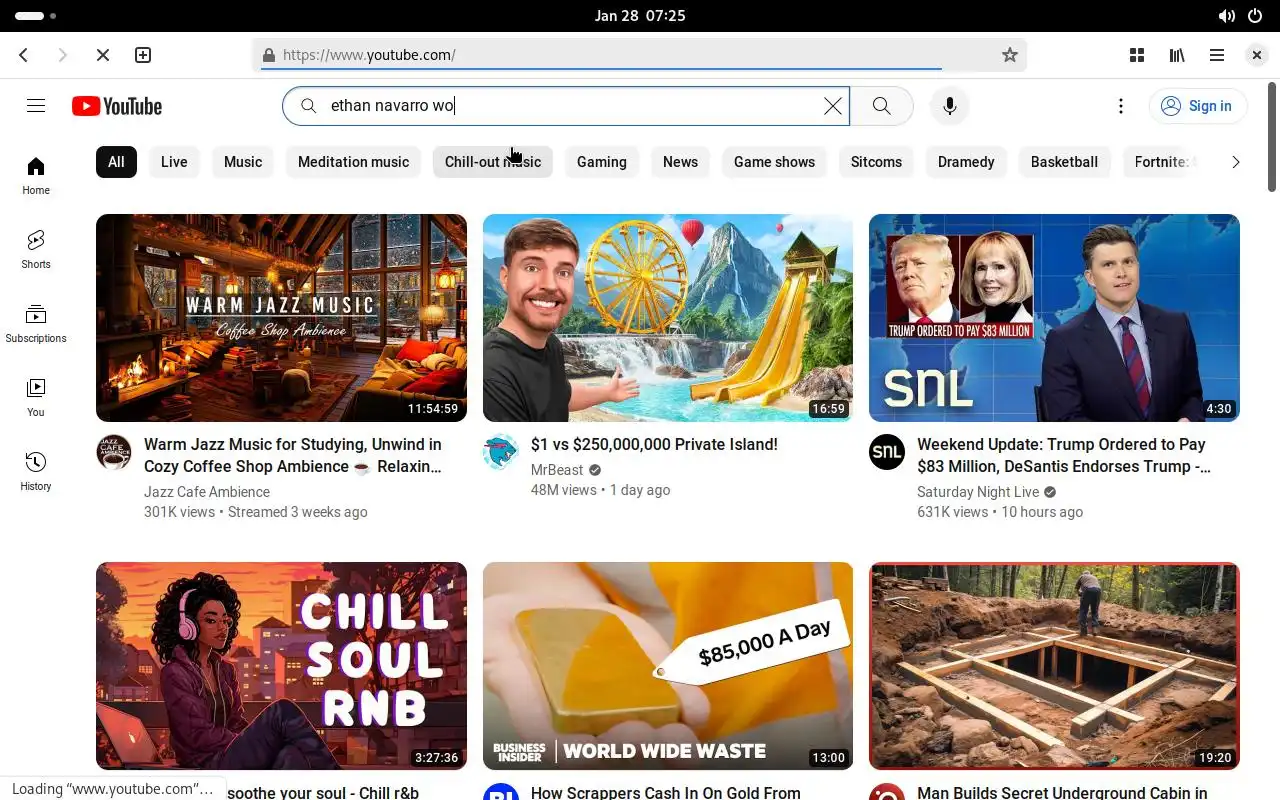Select the Live category chip
This screenshot has height=800, width=1280.
coord(174,162)
